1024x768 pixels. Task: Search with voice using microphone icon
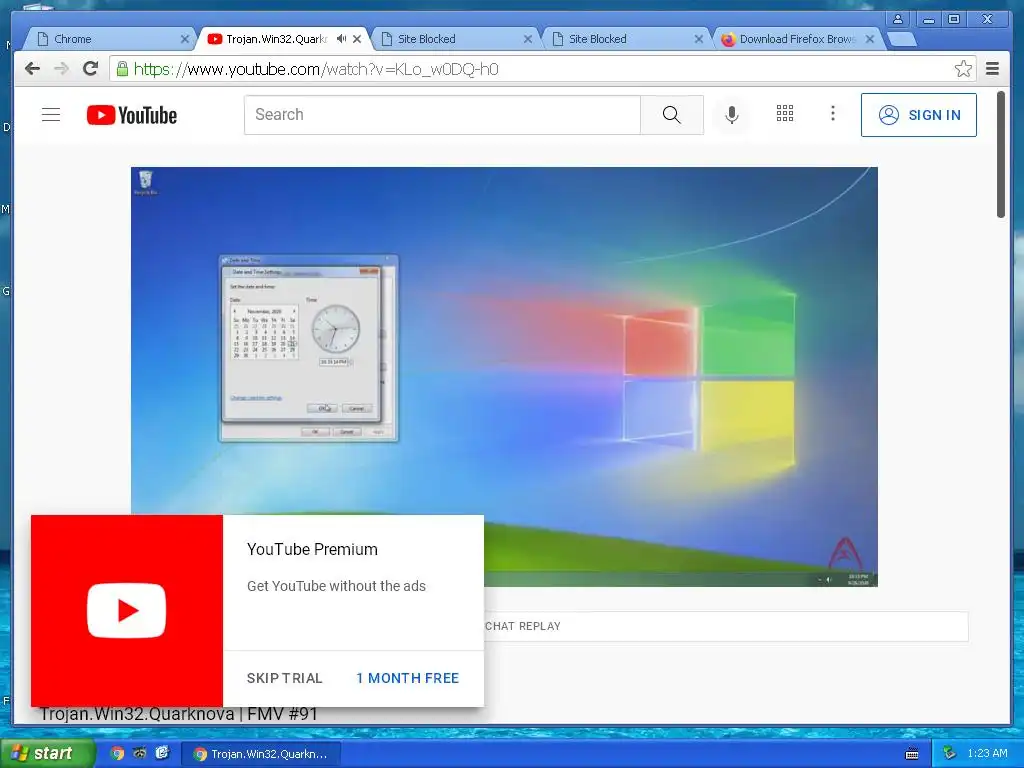[x=732, y=115]
